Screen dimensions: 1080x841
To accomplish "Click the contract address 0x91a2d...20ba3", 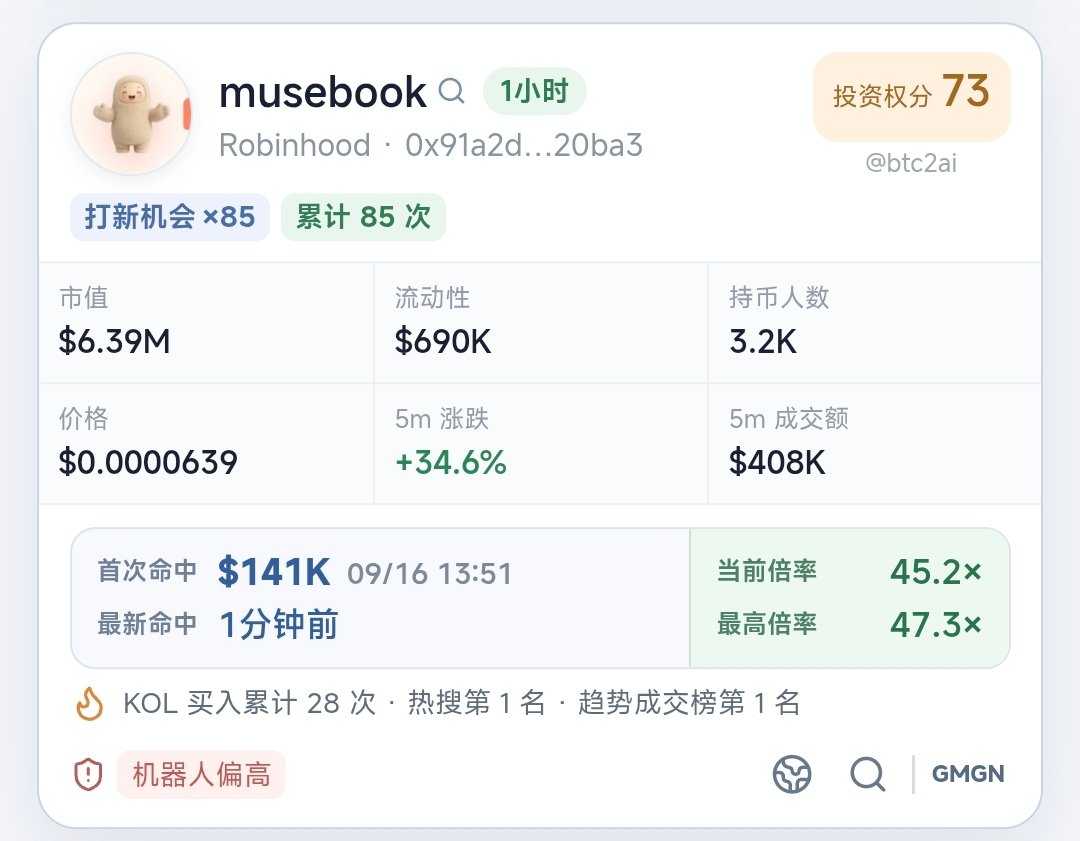I will tap(523, 145).
